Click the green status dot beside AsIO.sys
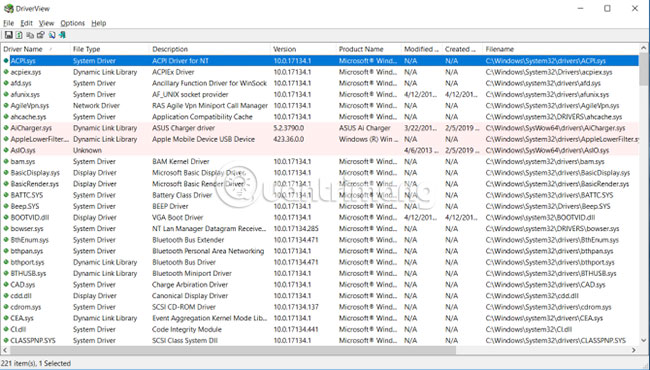 [6, 150]
